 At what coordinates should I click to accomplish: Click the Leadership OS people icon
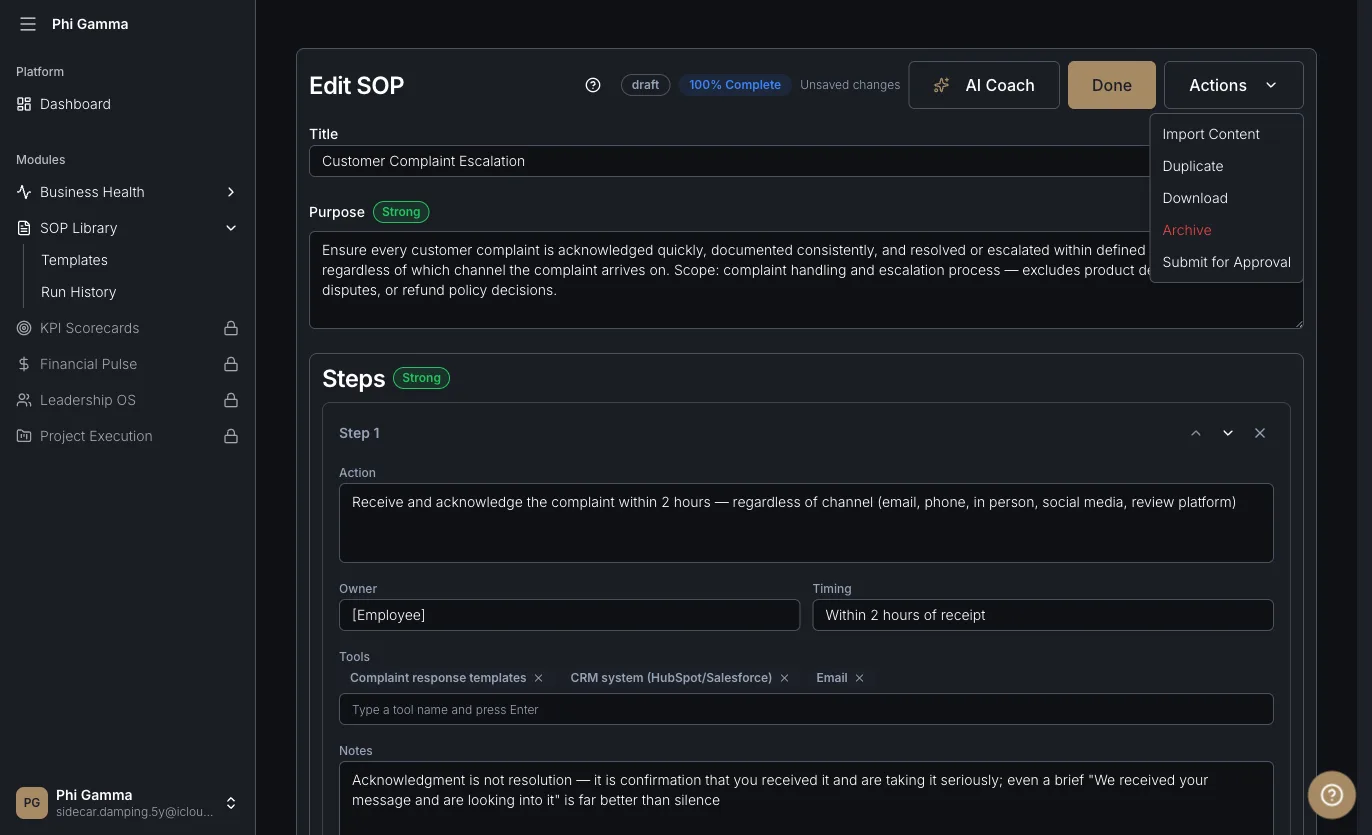24,400
